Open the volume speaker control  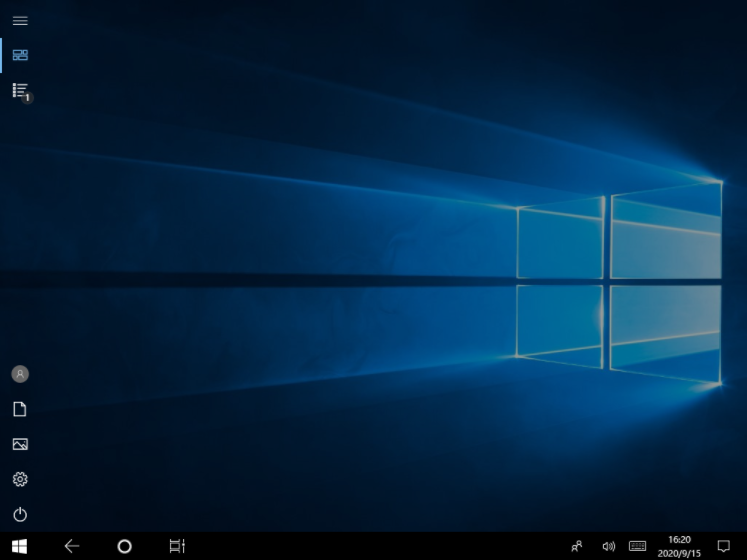tap(608, 546)
